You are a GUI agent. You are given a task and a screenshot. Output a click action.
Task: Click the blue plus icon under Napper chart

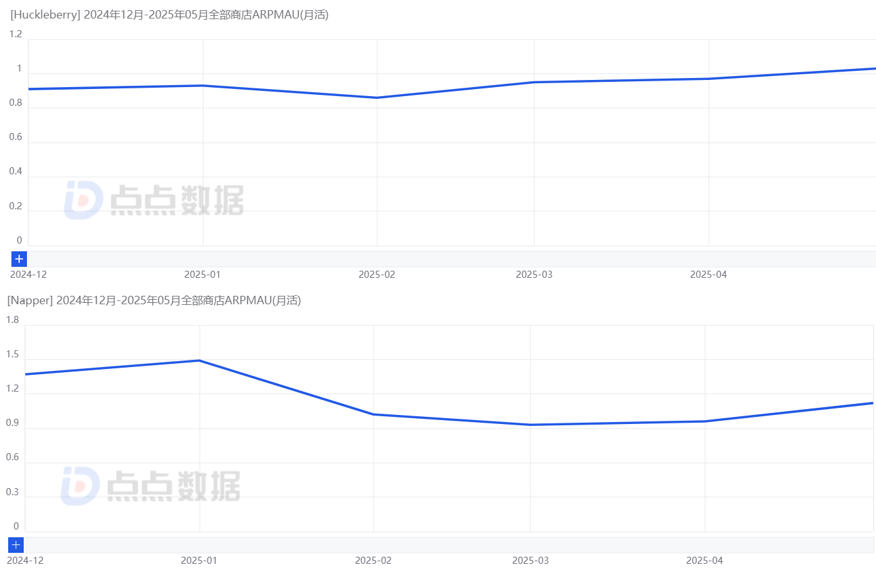pos(16,545)
